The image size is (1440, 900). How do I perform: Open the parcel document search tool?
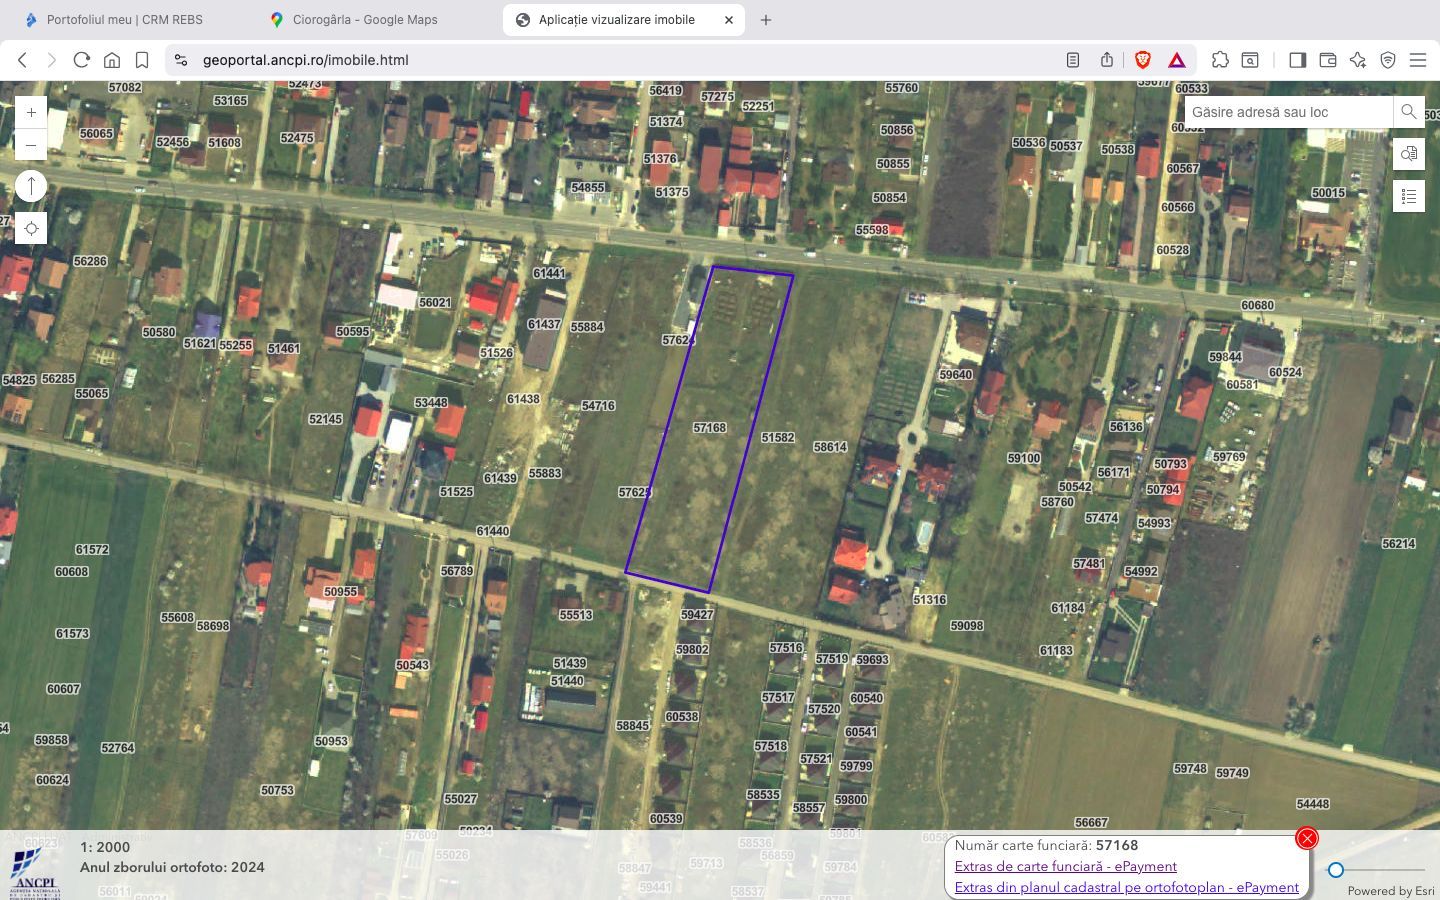(x=1409, y=154)
